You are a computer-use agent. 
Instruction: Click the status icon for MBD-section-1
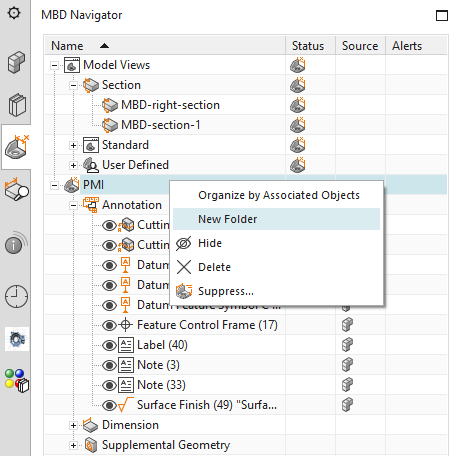(298, 125)
